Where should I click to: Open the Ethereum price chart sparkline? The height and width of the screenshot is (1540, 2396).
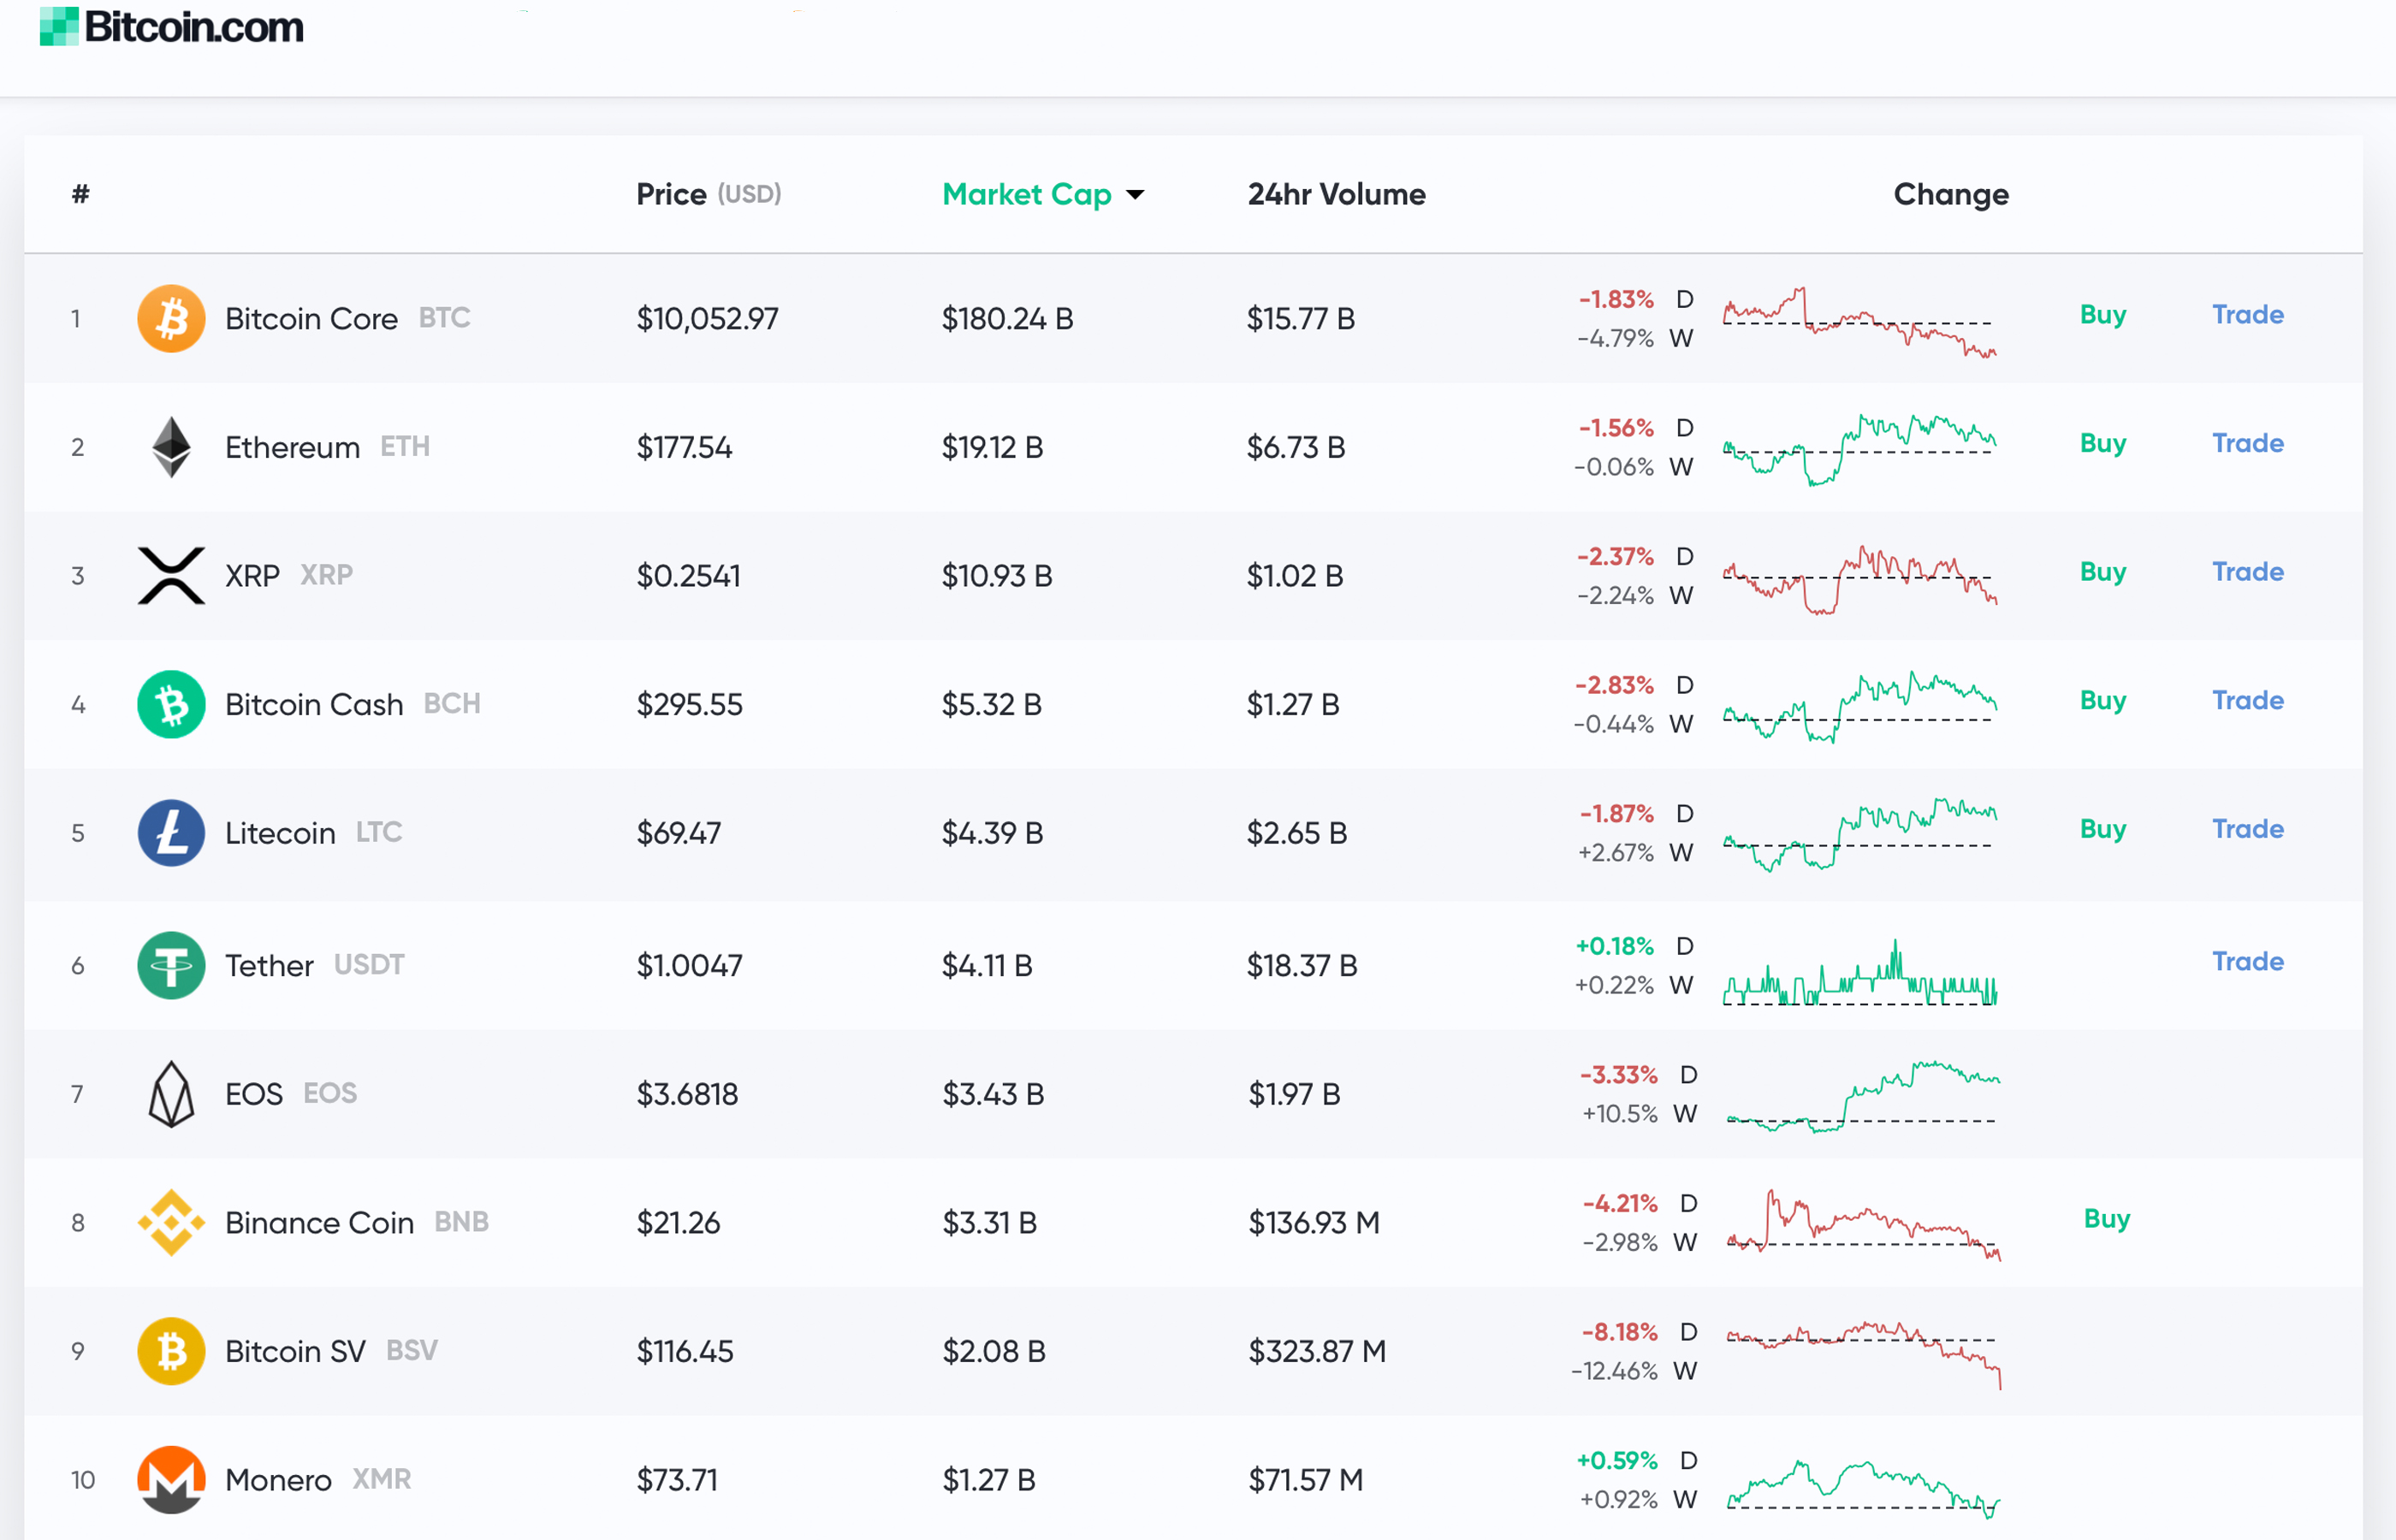pyautogui.click(x=1860, y=449)
